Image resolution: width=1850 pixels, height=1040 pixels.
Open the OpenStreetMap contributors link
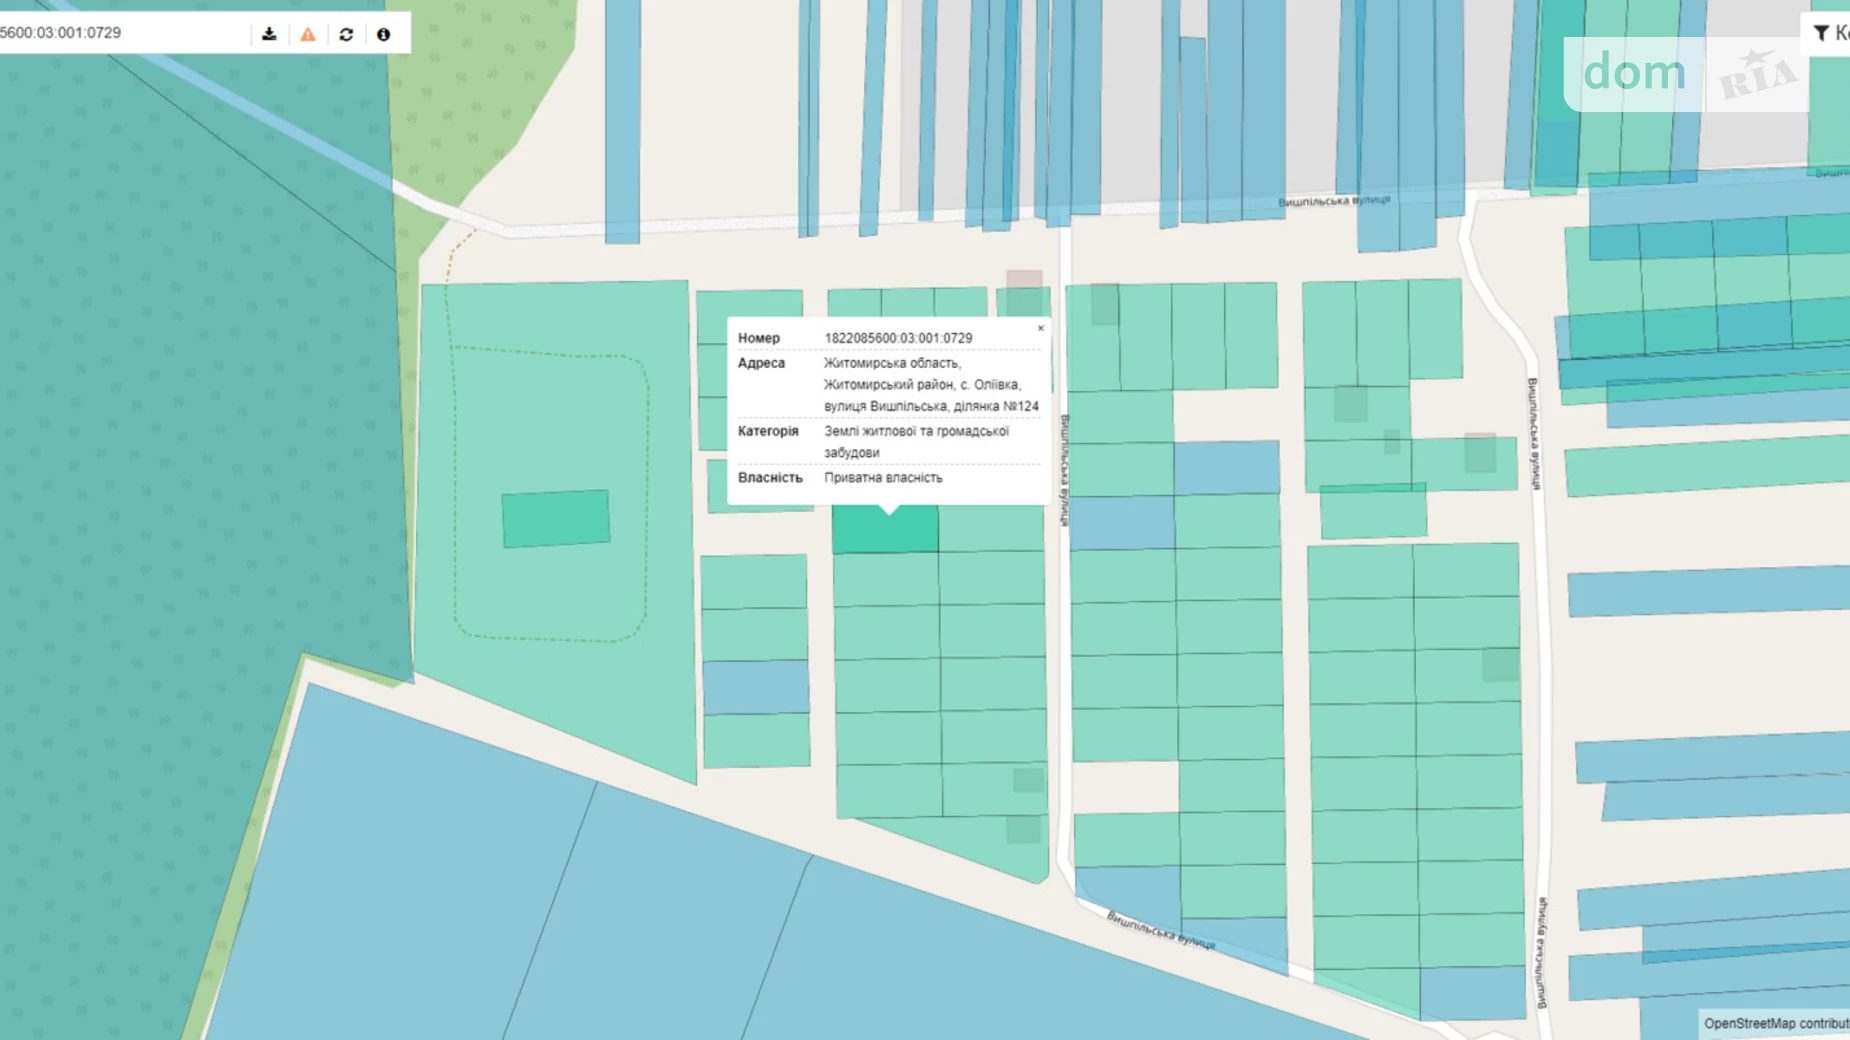point(1775,1023)
